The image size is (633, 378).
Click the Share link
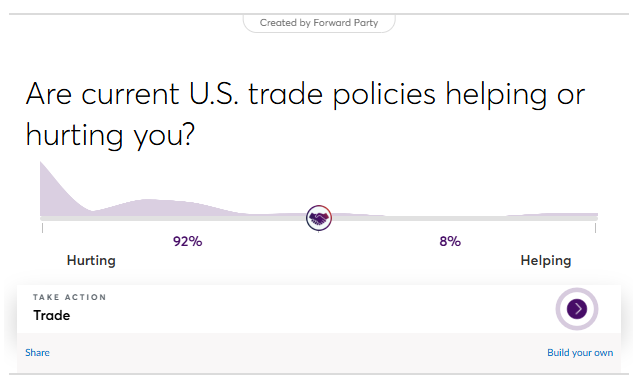(37, 353)
